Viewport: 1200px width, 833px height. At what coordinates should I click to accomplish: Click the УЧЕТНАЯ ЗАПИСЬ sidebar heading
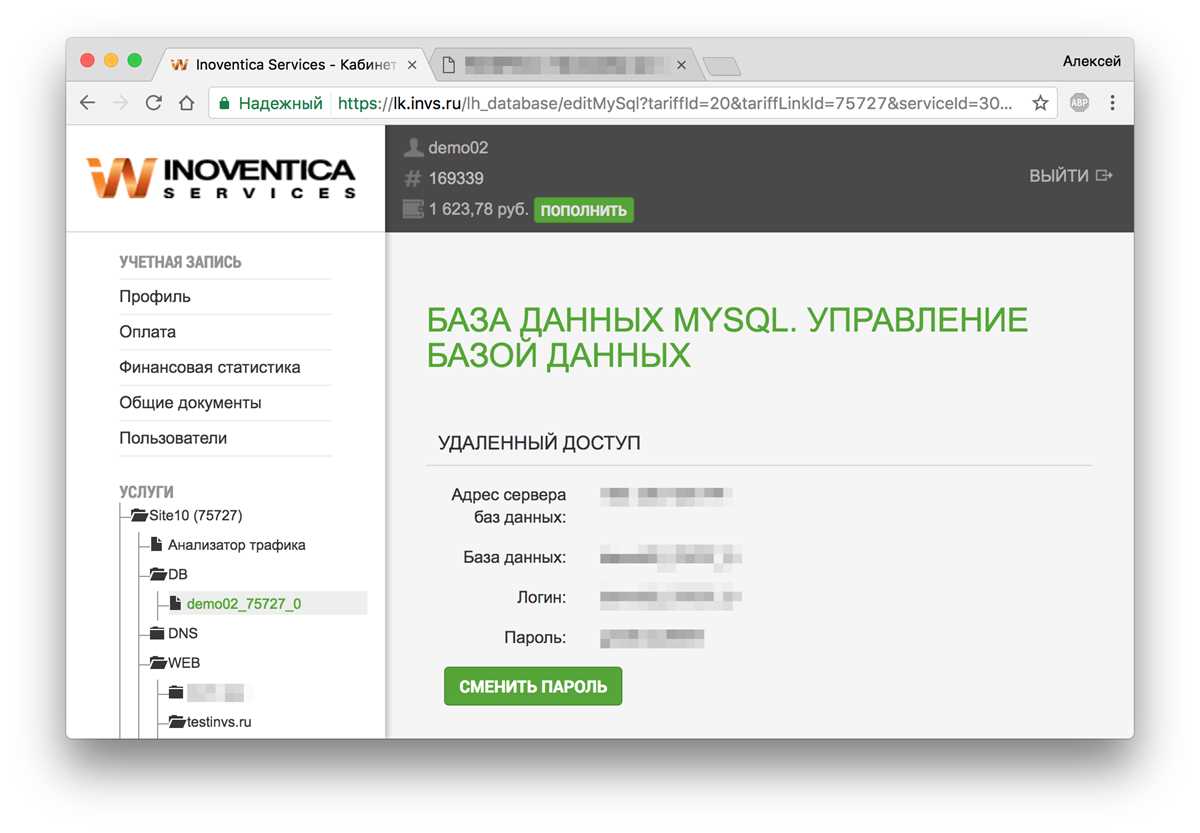[x=180, y=262]
